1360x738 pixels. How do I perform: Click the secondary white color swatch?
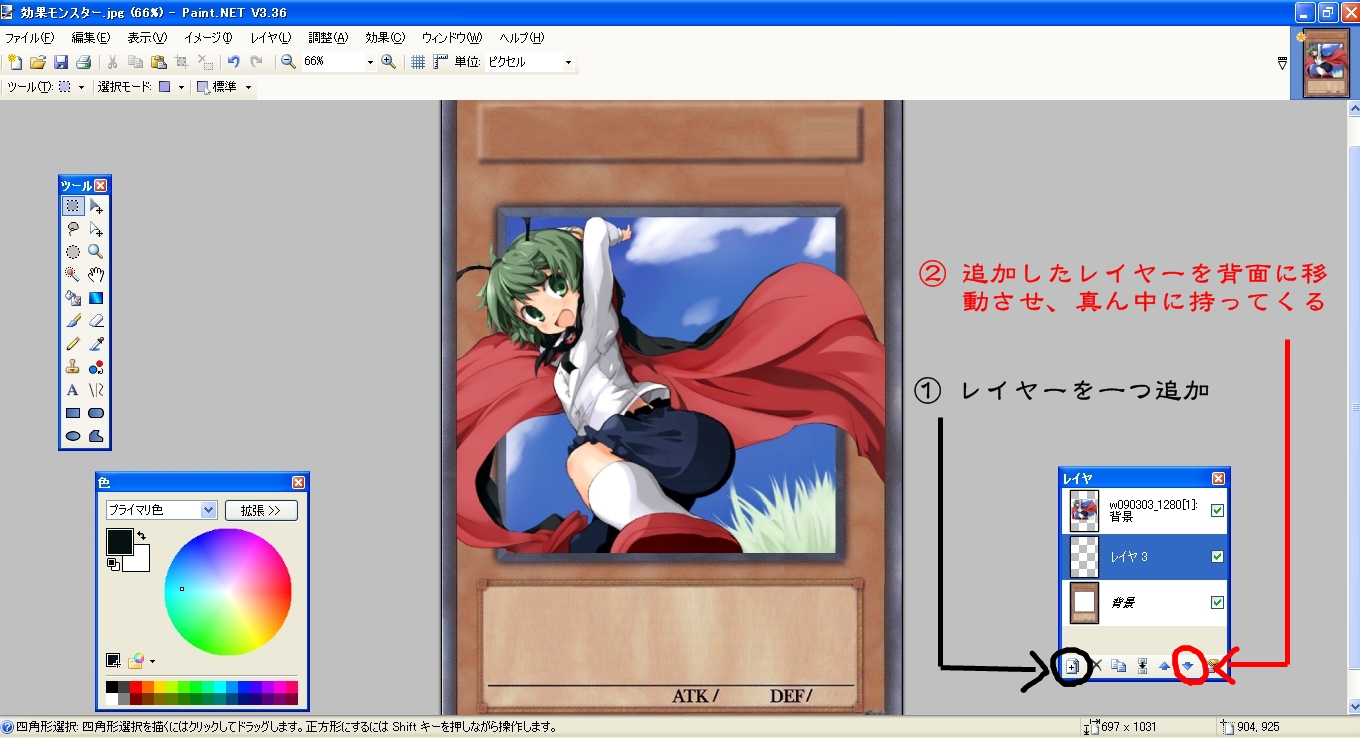point(139,561)
